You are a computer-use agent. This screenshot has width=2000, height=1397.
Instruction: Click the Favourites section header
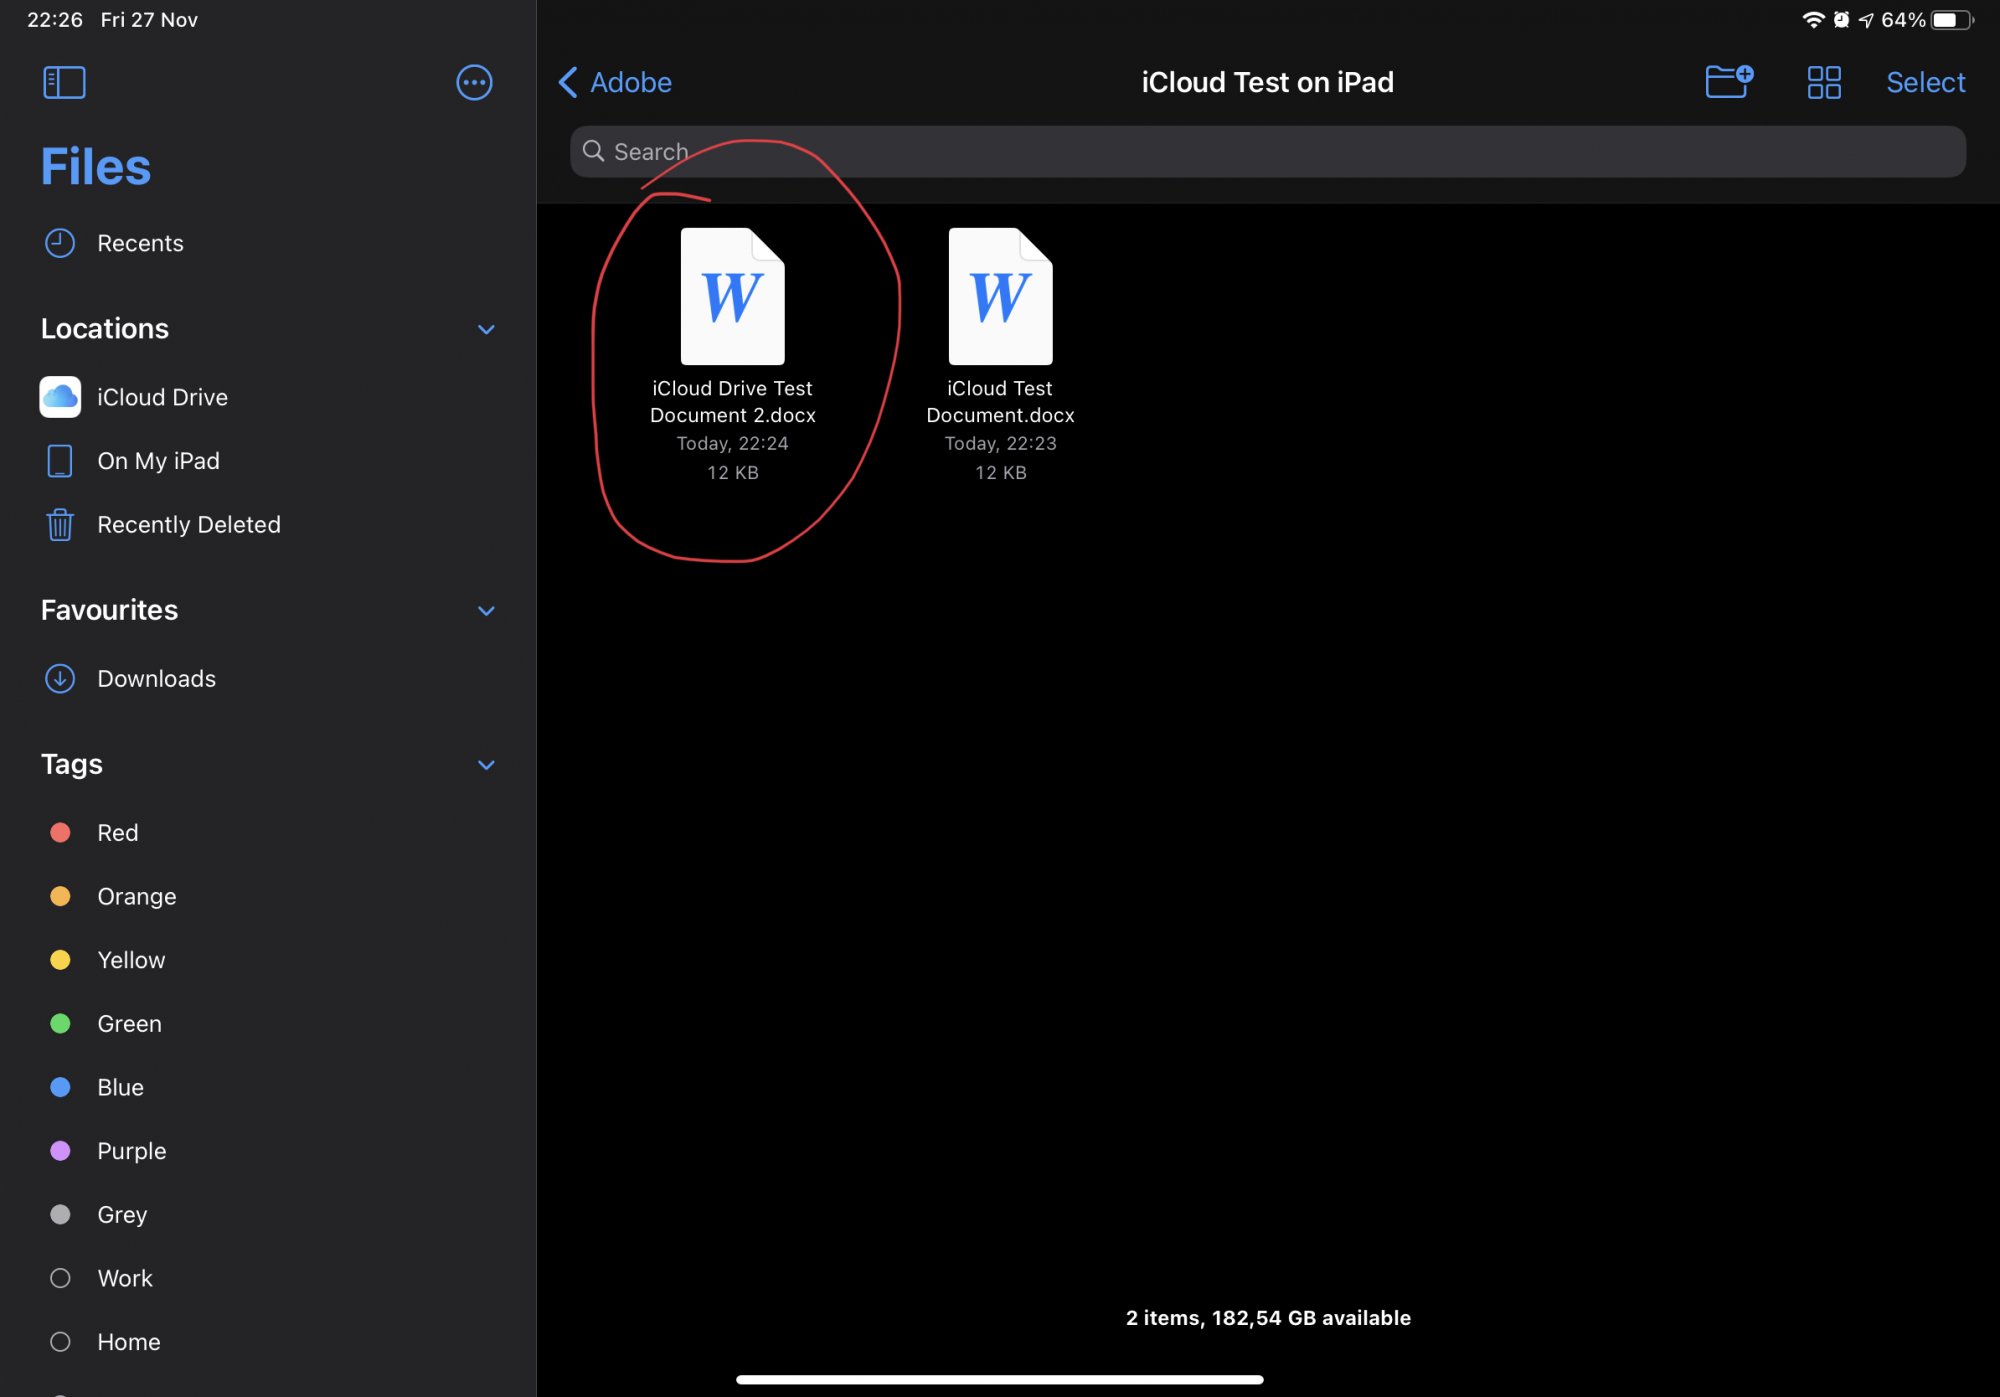(109, 610)
